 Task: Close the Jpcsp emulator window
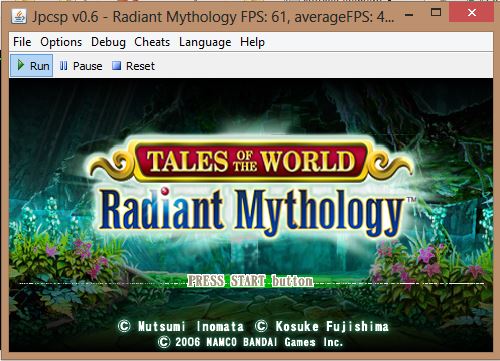472,13
